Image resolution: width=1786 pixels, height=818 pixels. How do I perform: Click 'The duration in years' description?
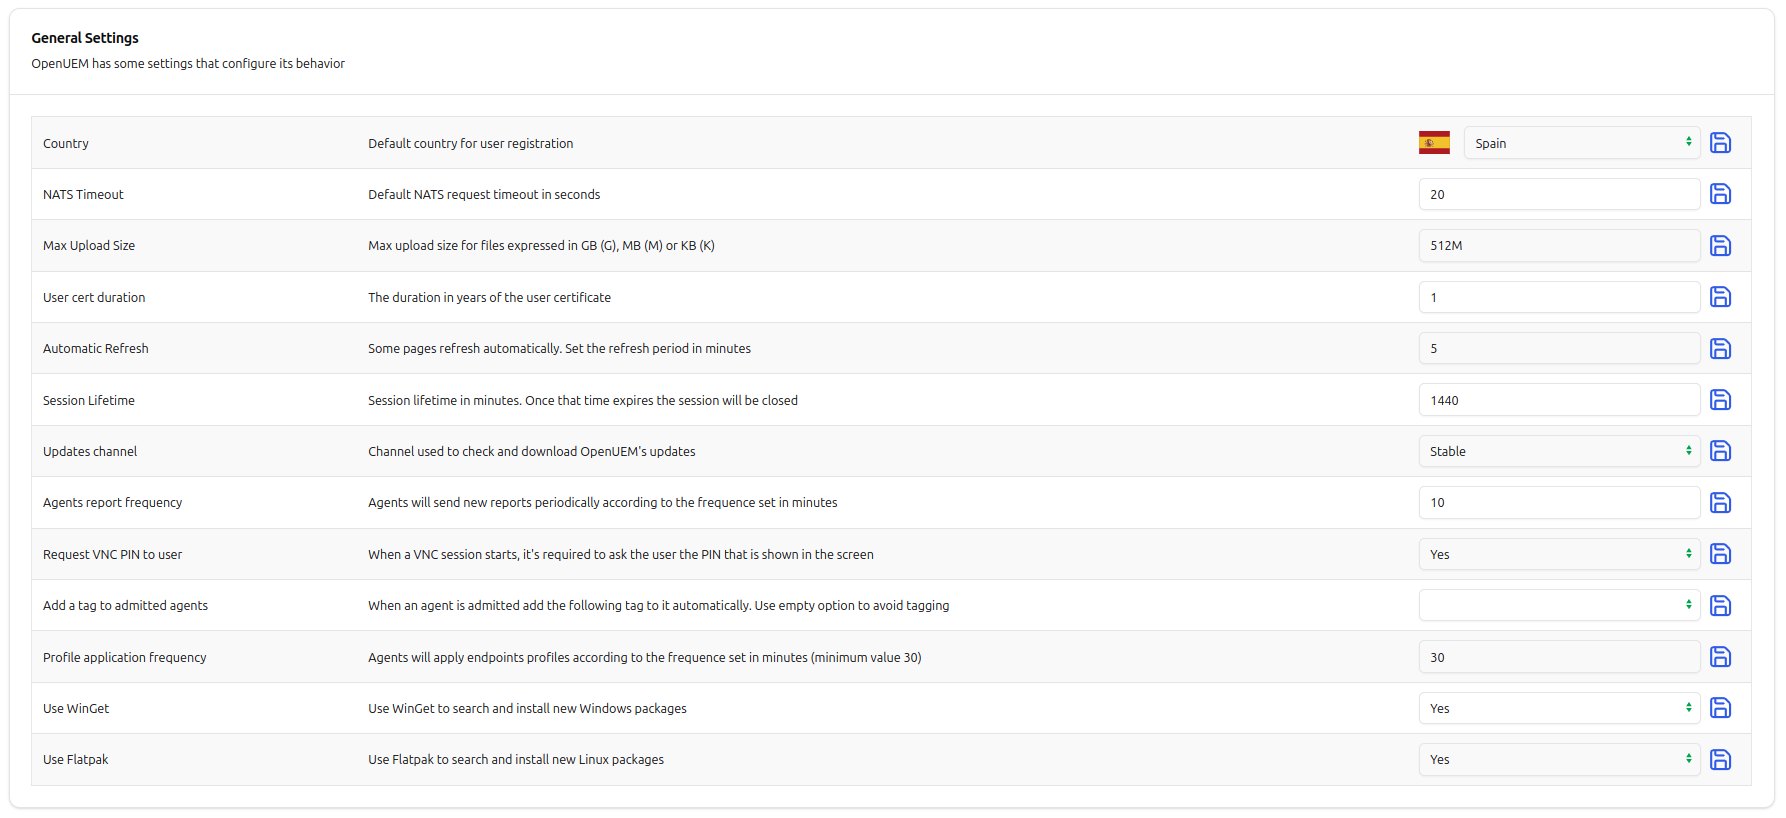click(x=489, y=298)
